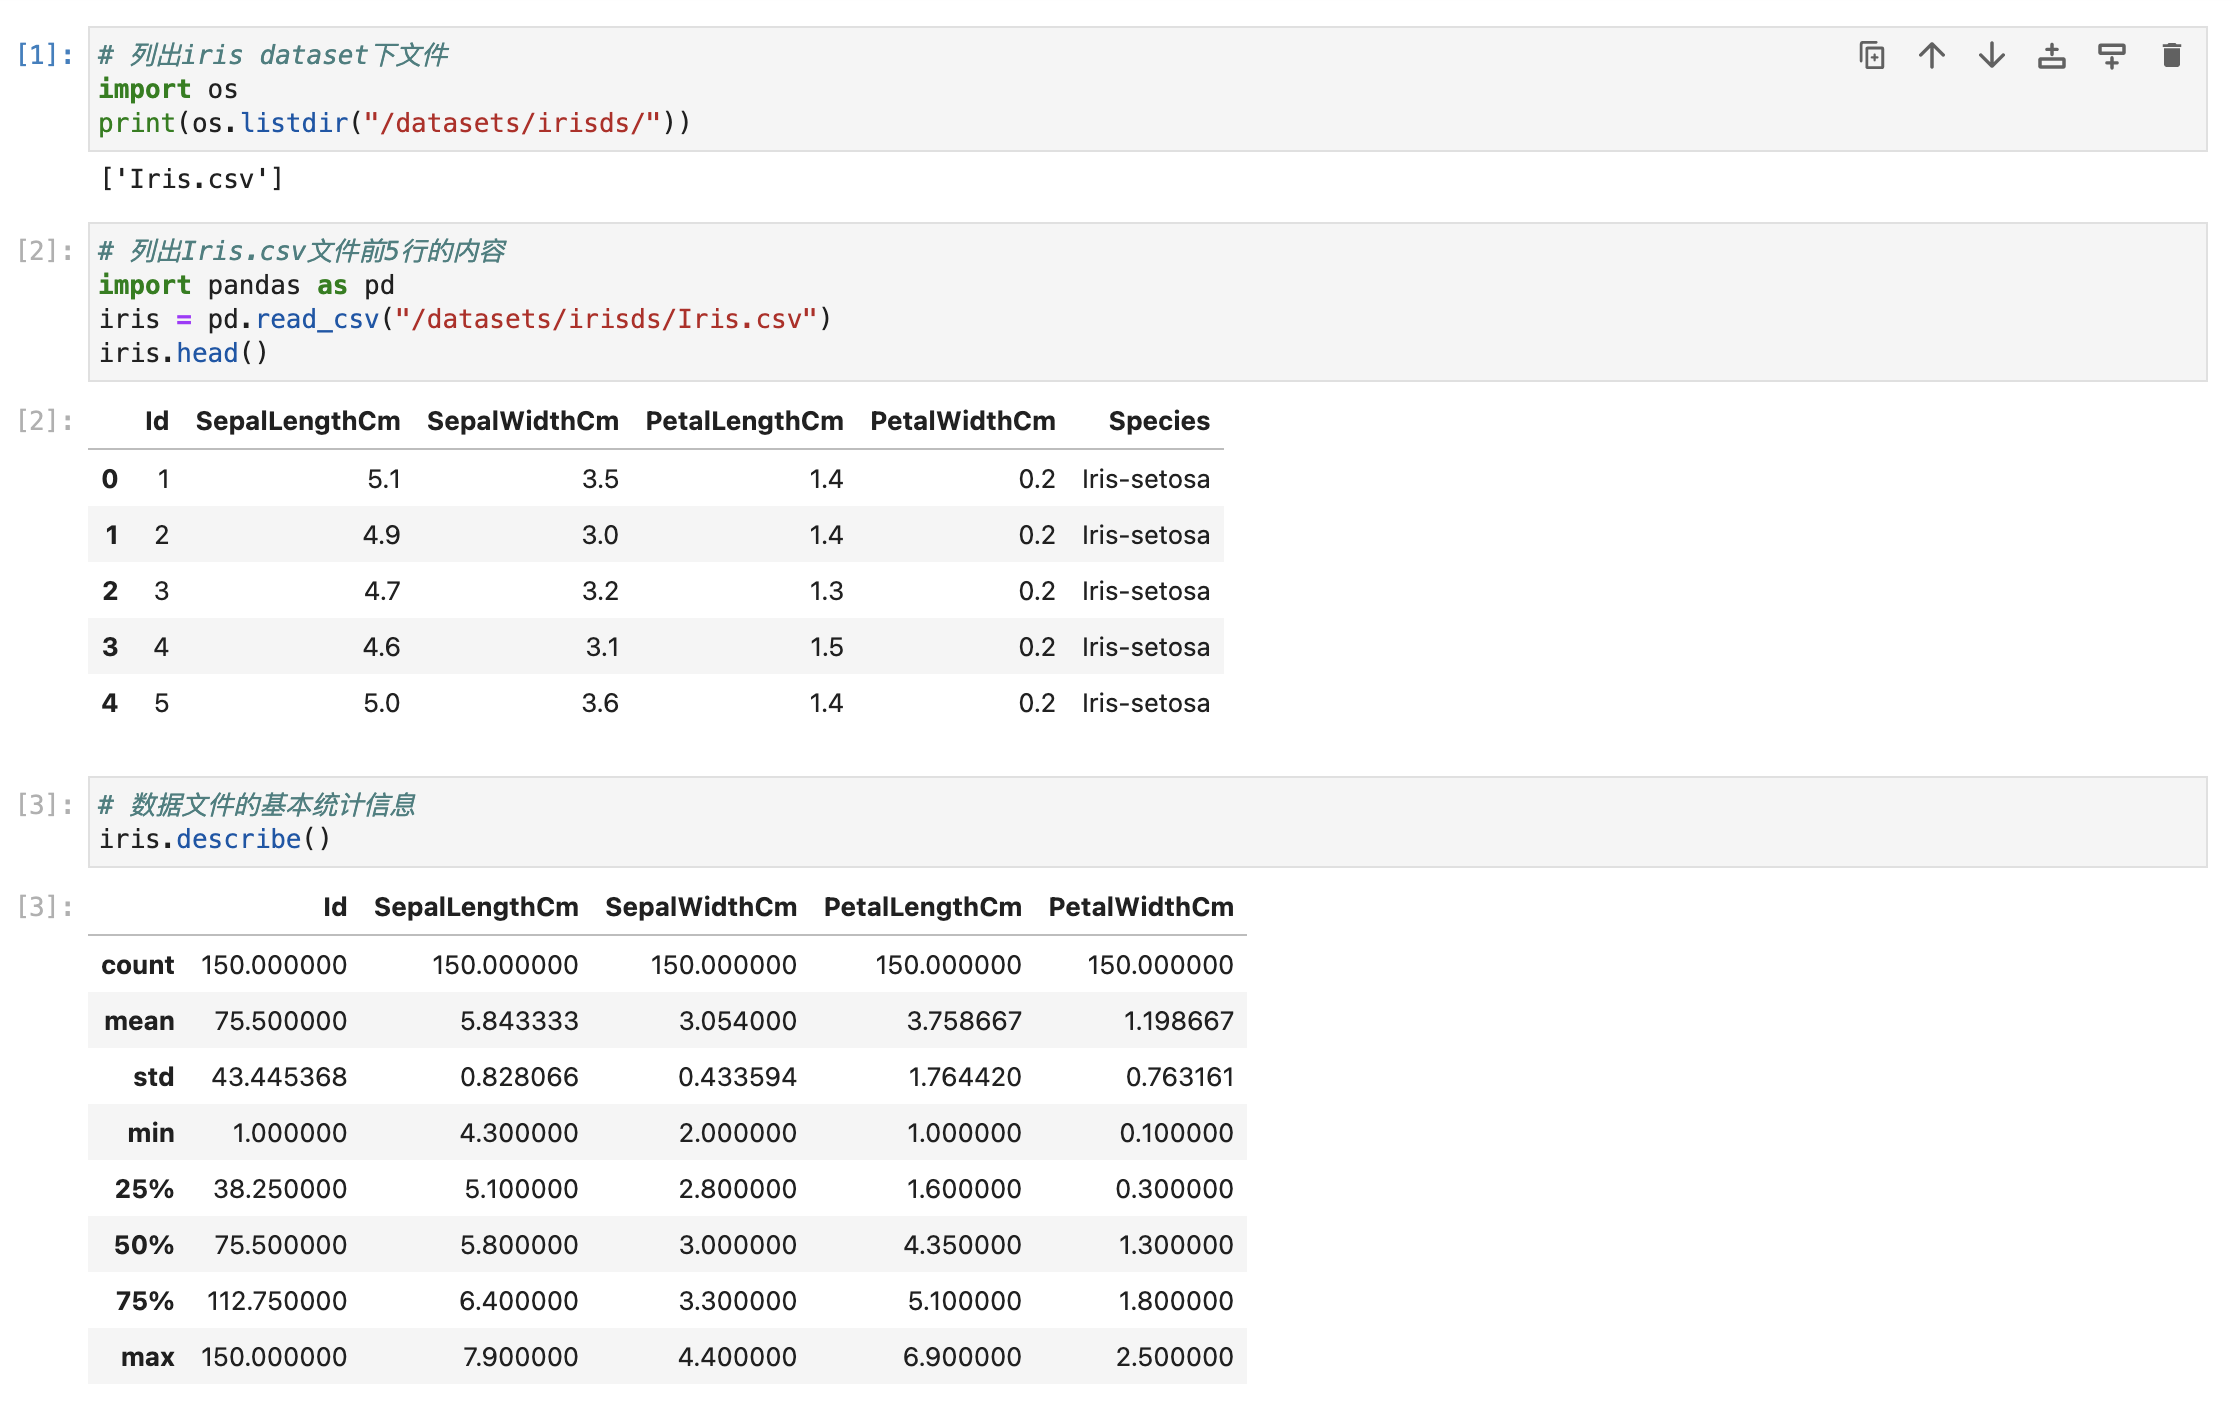The image size is (2232, 1410).
Task: Duplicate the first cell with the copy icon
Action: tap(1871, 56)
